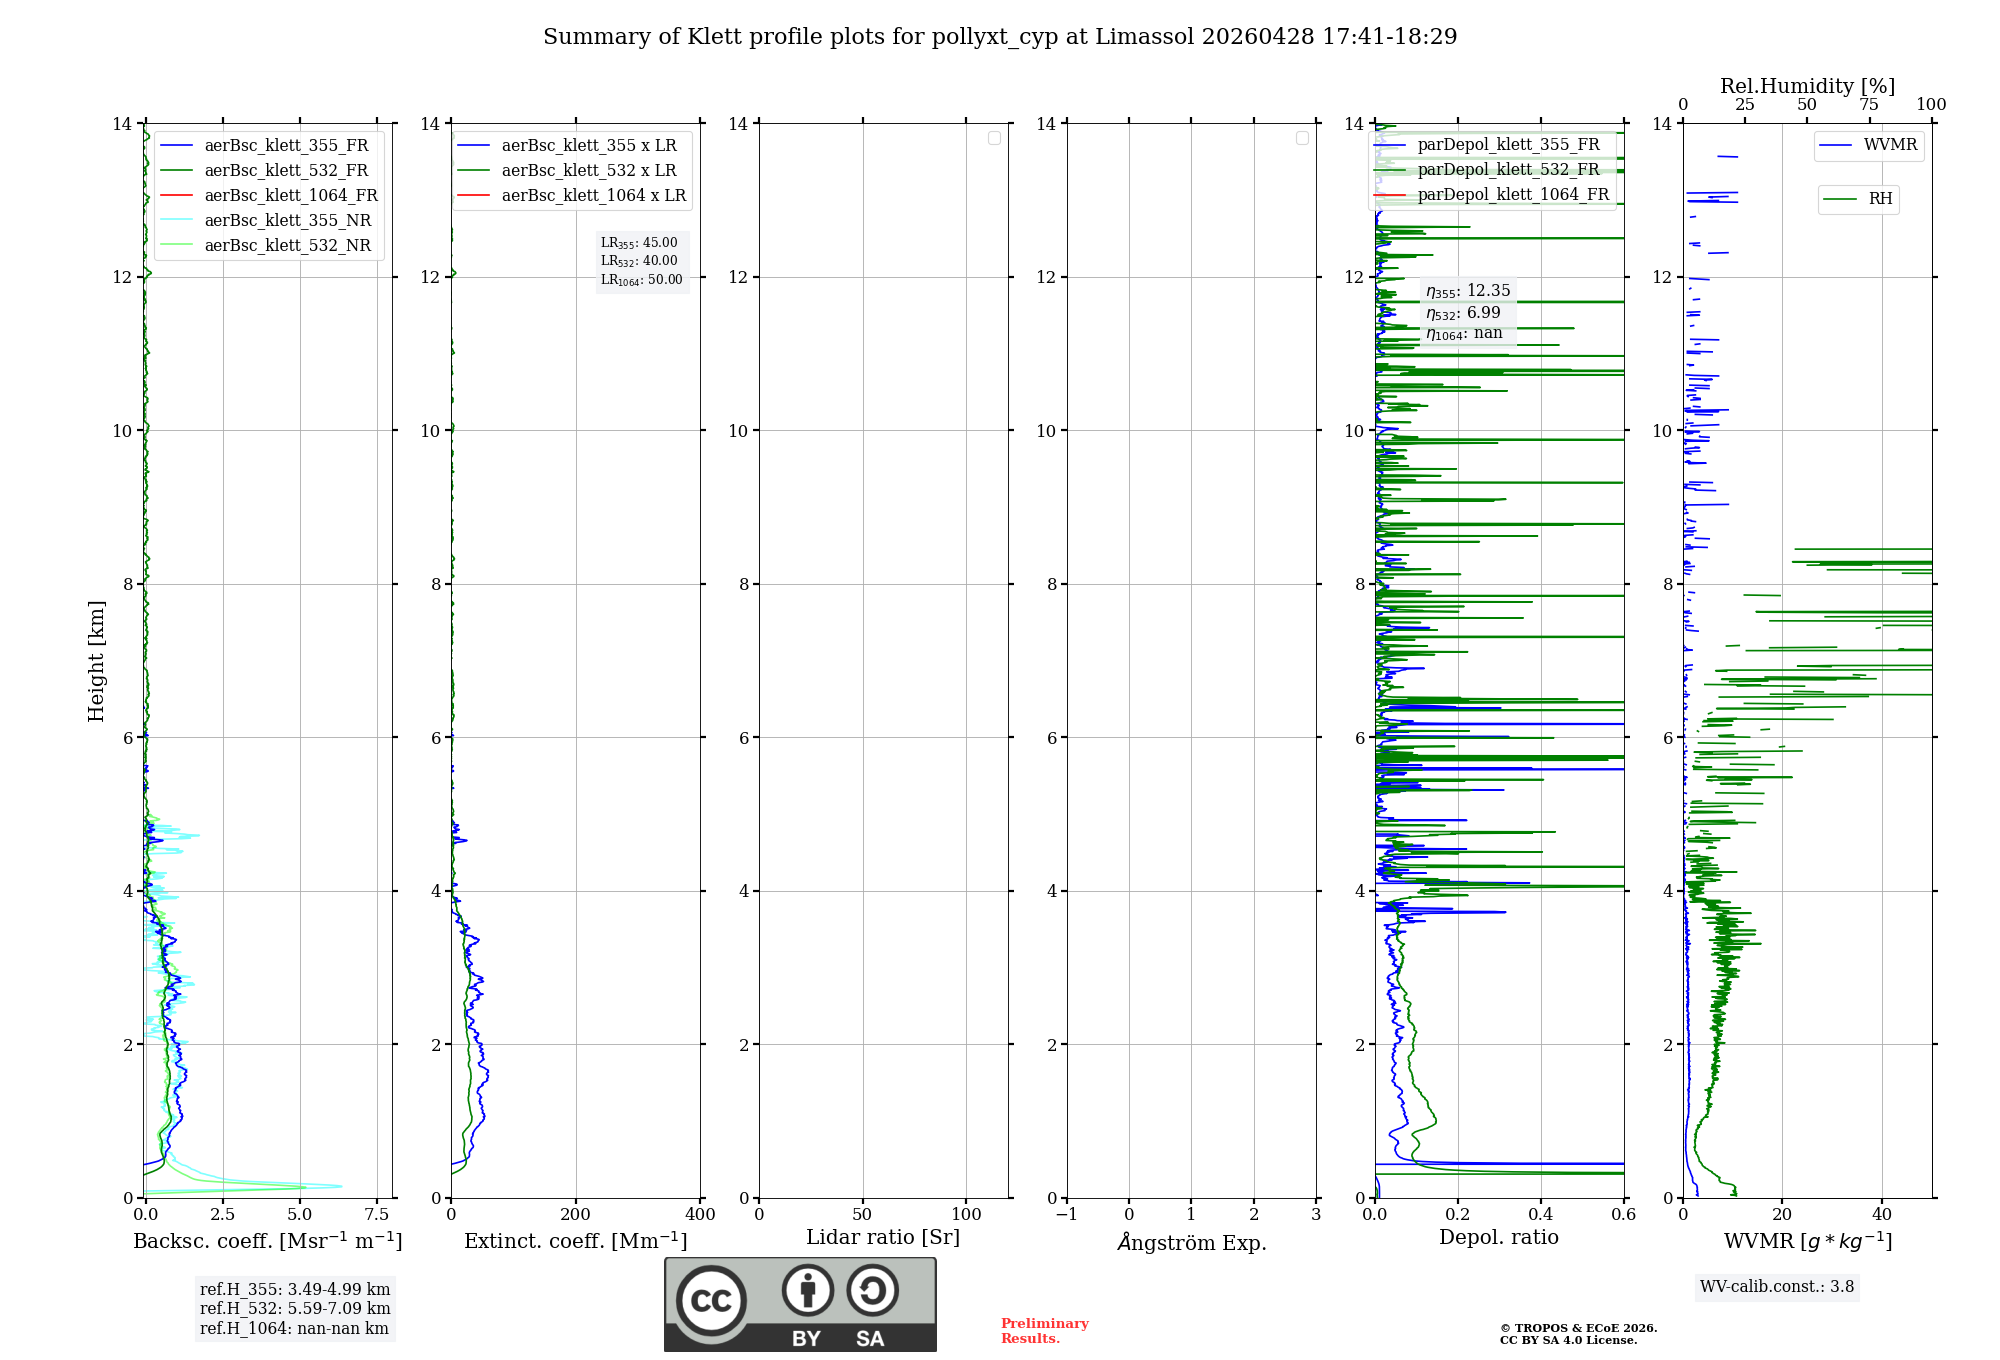
Task: Click the cyan aerBsc_klett_355_NR legend line
Action: click(176, 221)
